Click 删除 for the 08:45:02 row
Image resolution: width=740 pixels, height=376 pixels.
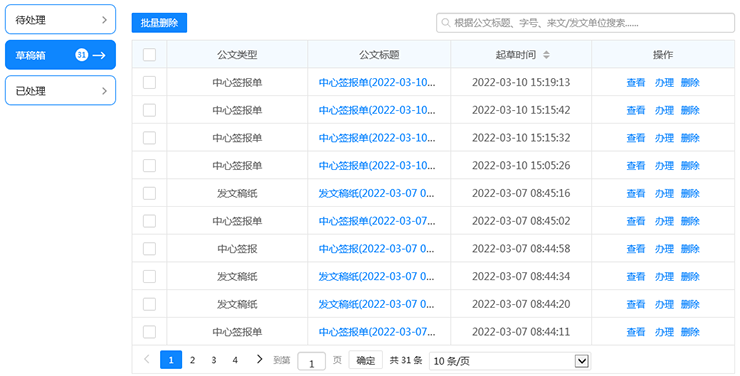pyautogui.click(x=690, y=221)
